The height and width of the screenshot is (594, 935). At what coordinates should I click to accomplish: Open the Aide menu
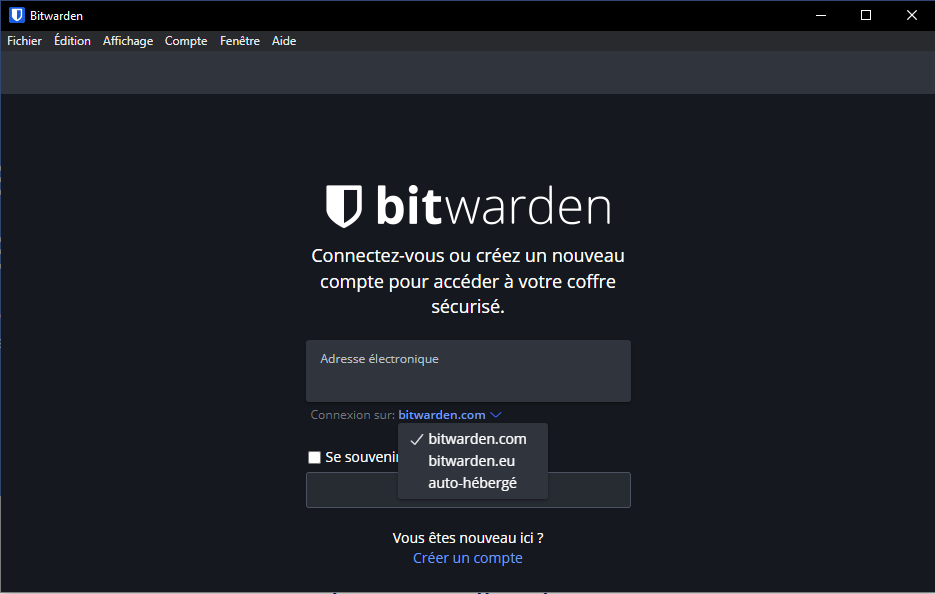[x=284, y=41]
